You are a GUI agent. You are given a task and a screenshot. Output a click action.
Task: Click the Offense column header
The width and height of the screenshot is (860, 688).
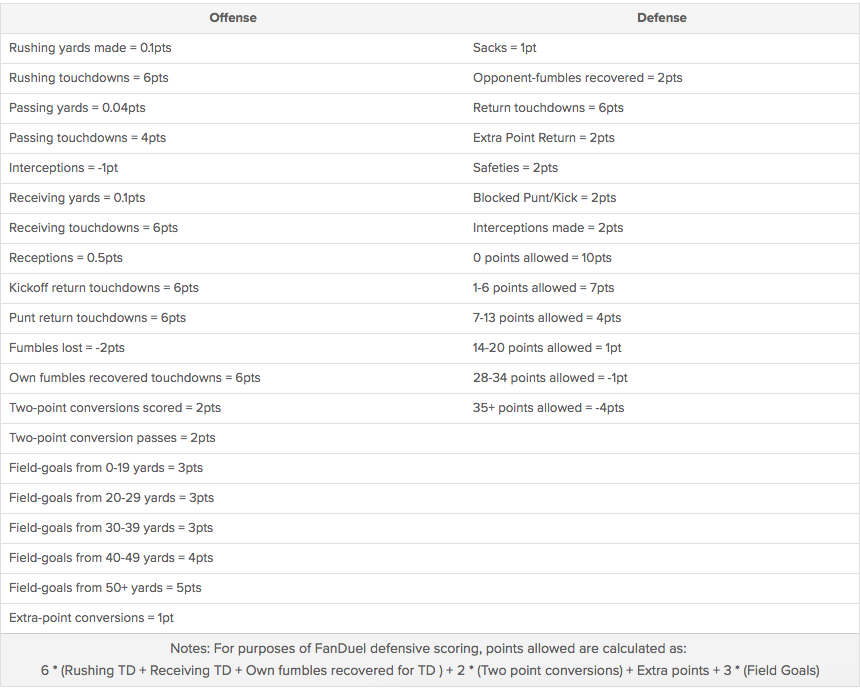[232, 18]
